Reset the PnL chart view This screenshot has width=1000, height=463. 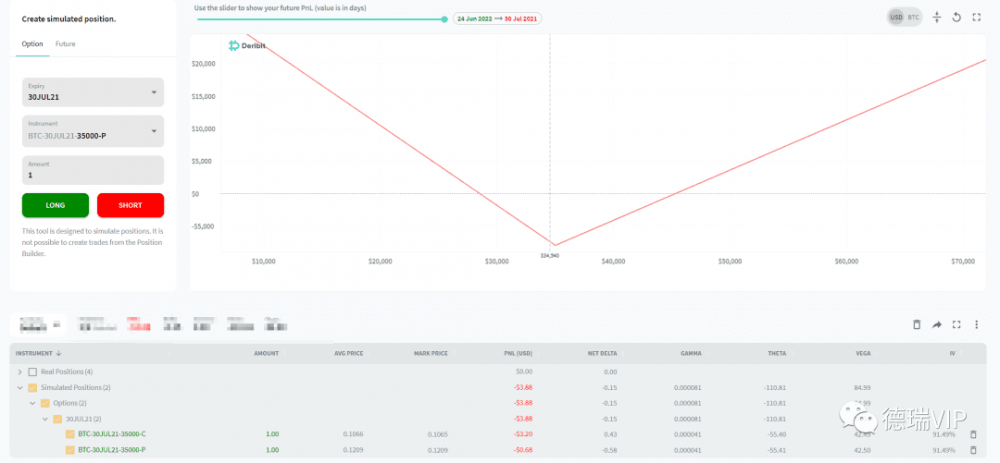(x=957, y=17)
